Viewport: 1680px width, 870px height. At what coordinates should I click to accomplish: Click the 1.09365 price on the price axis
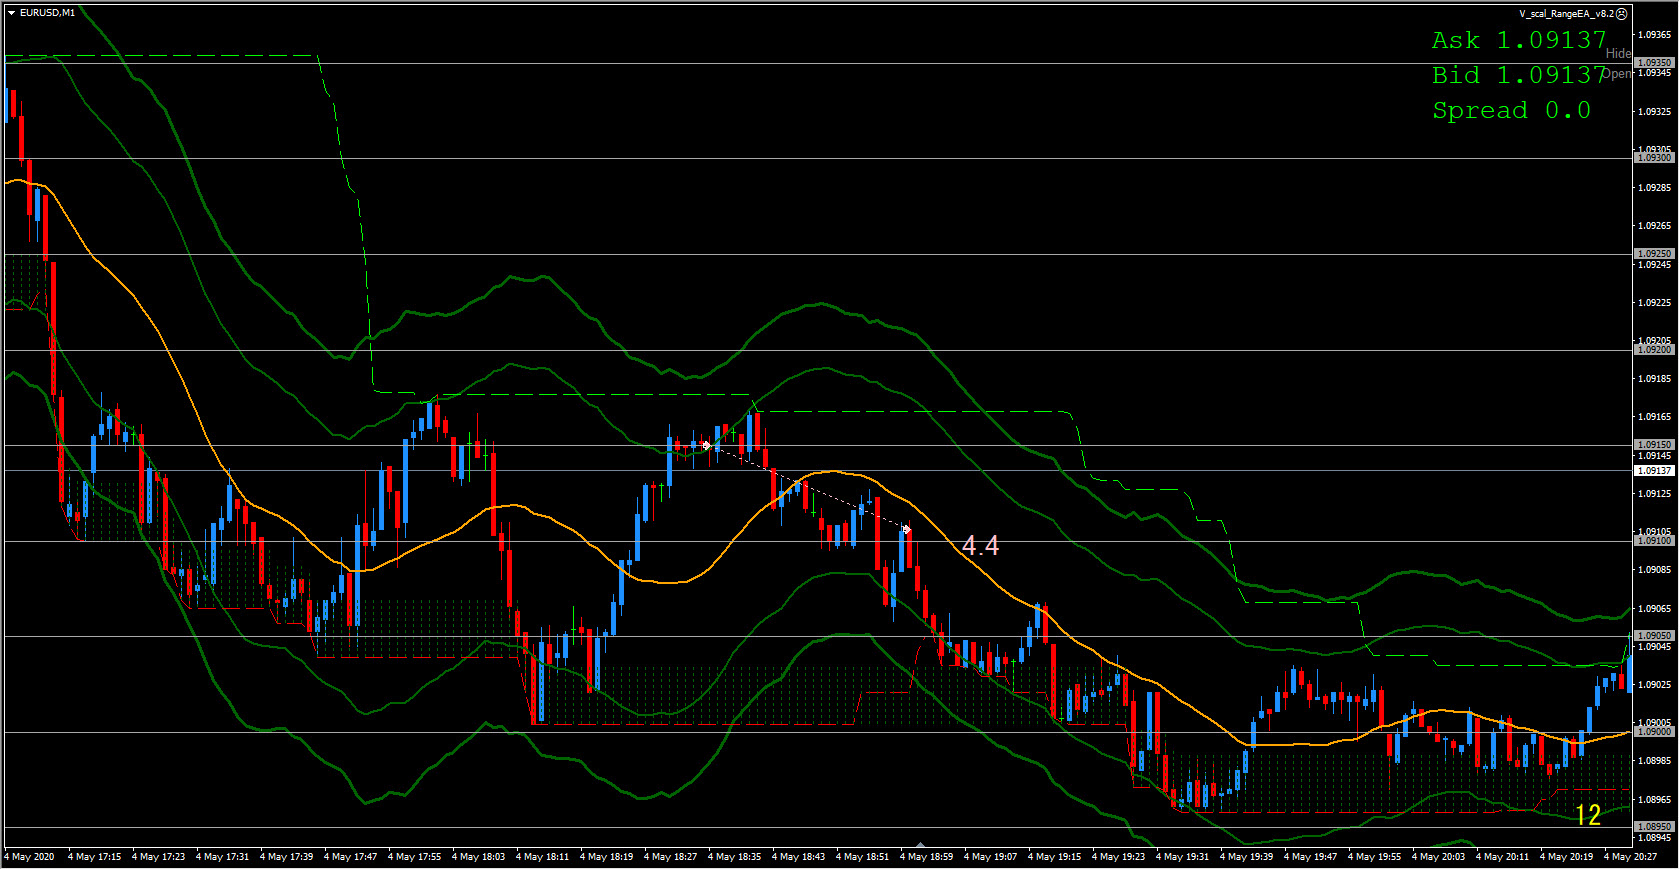(1654, 35)
